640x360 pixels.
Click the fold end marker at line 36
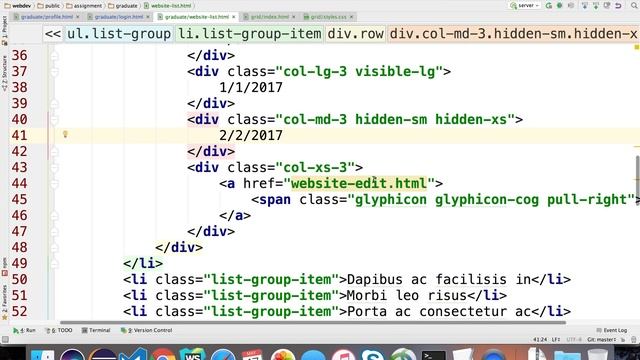(54, 56)
